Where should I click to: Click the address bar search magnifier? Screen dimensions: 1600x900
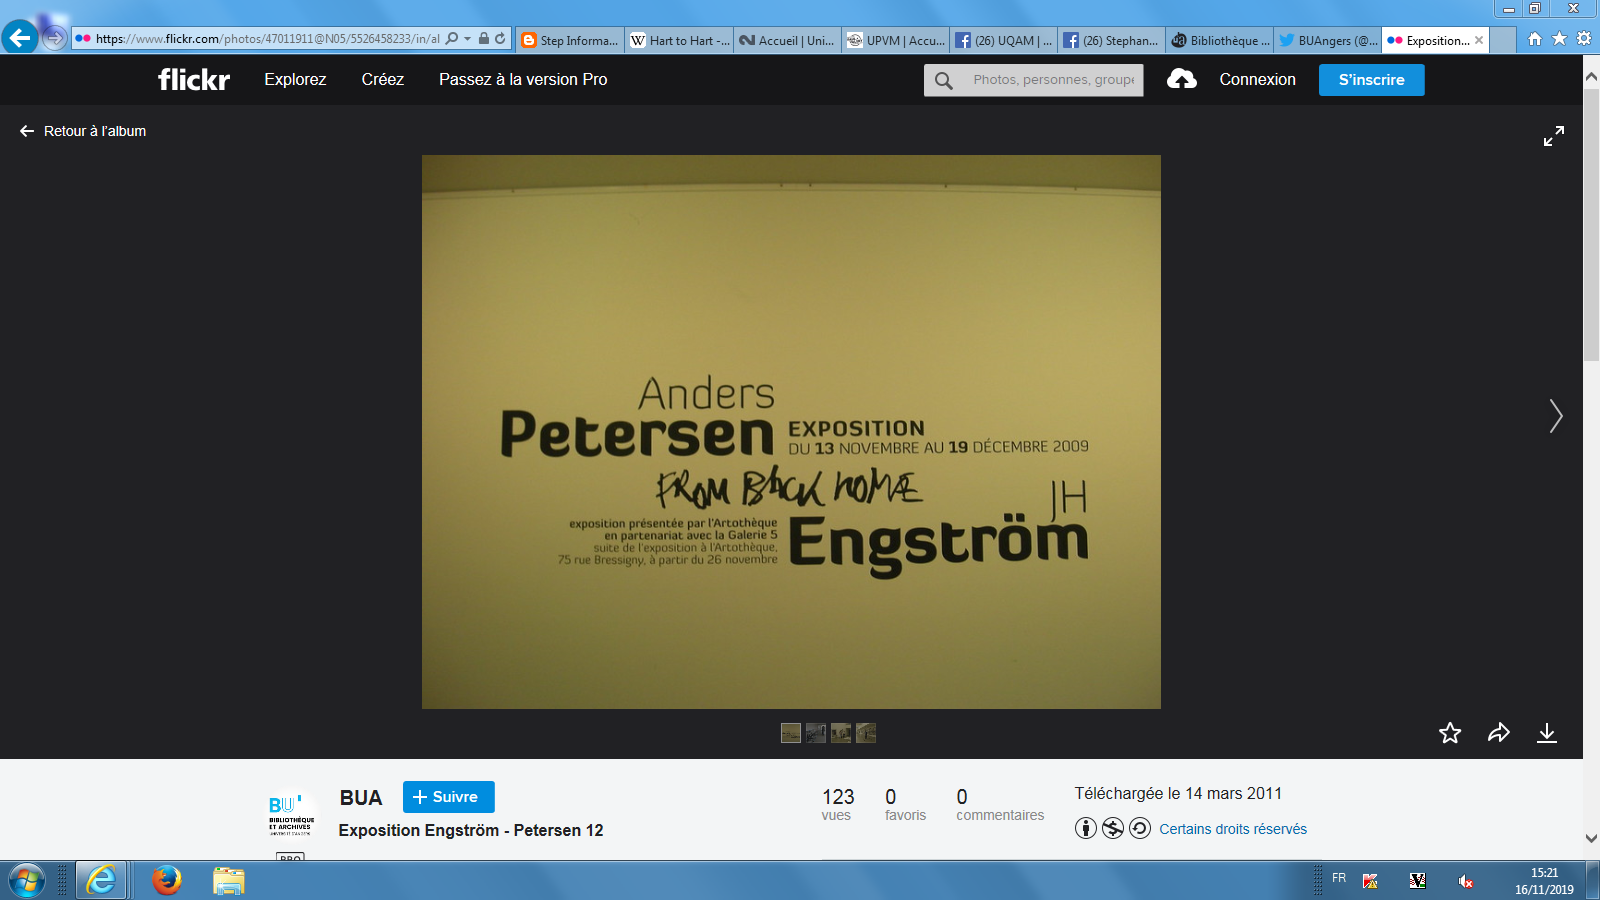[452, 39]
